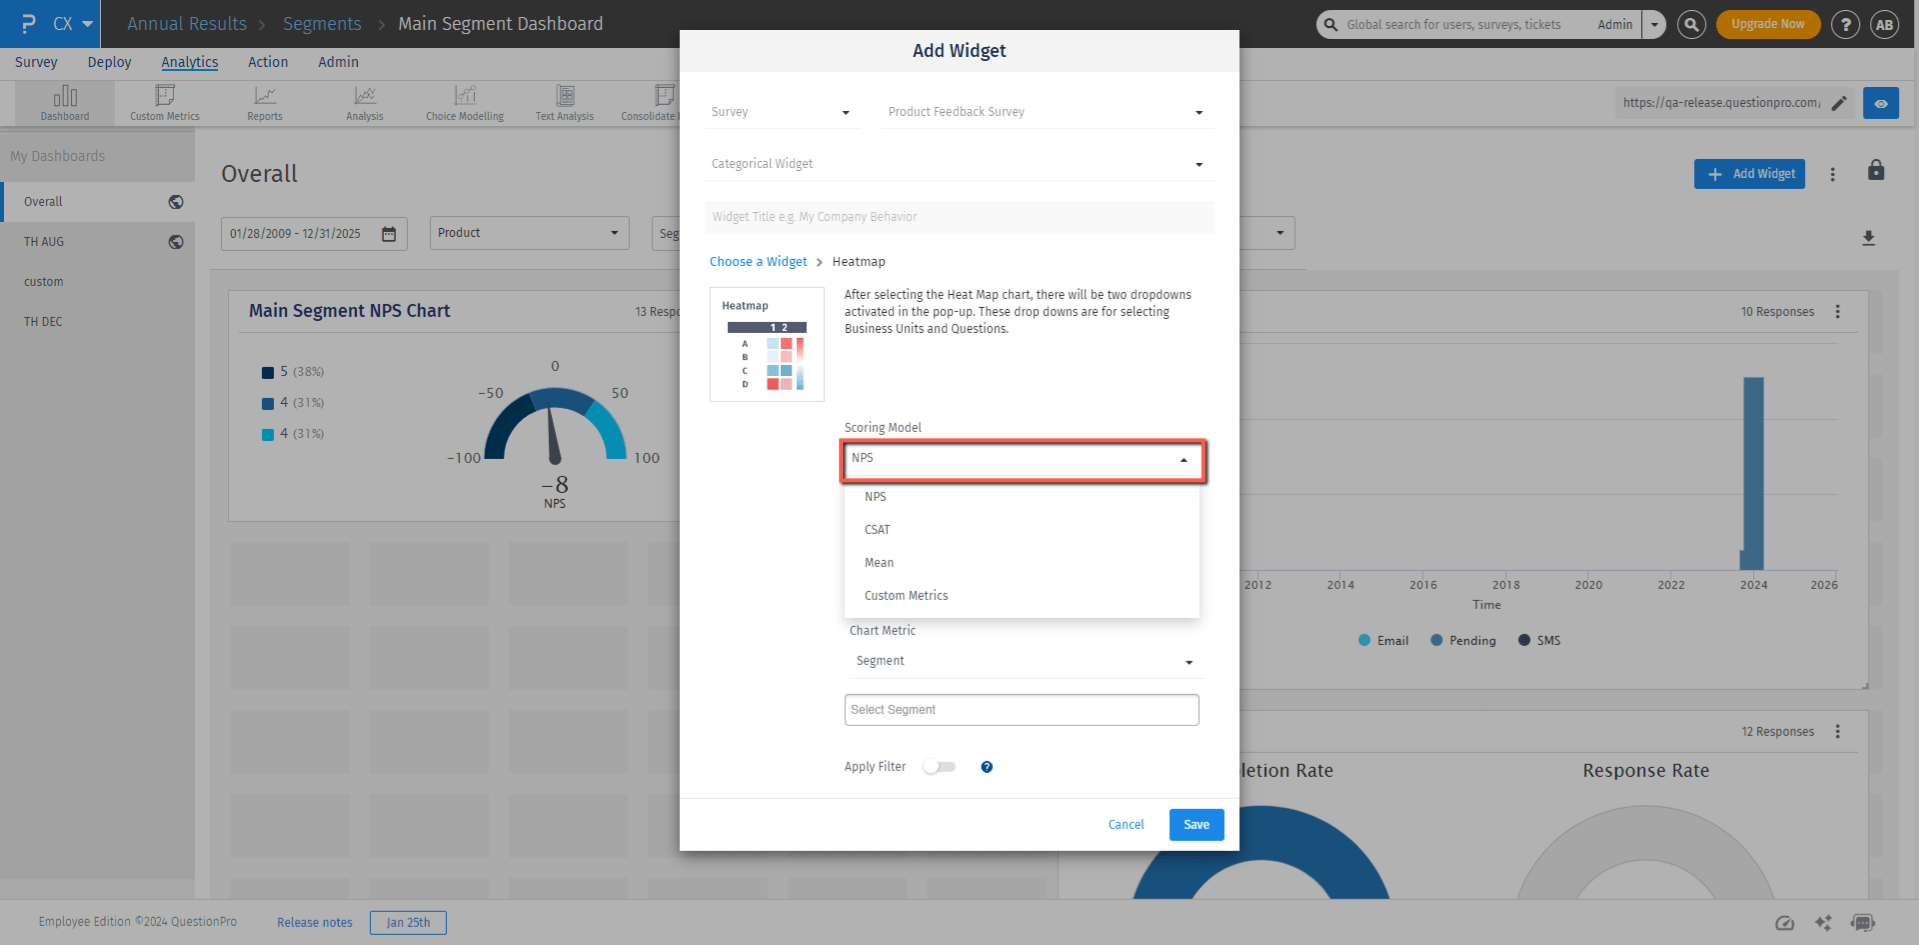This screenshot has height=945, width=1920.
Task: Save the new Heatmap widget
Action: (1196, 824)
